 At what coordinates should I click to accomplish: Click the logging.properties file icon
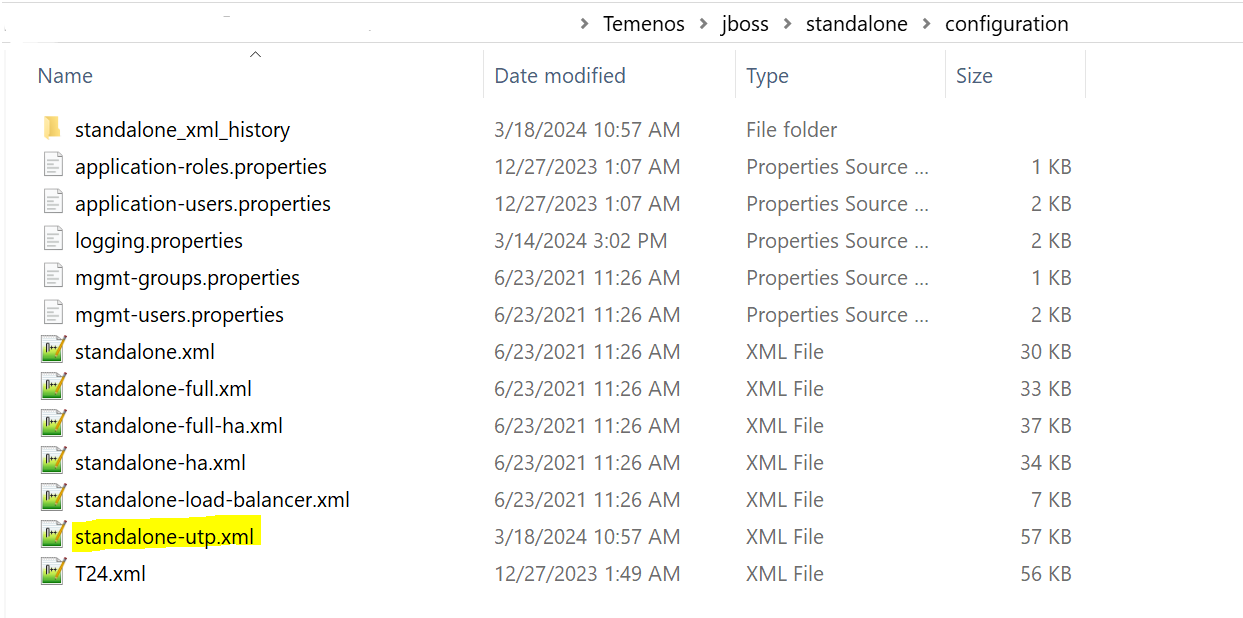point(53,240)
